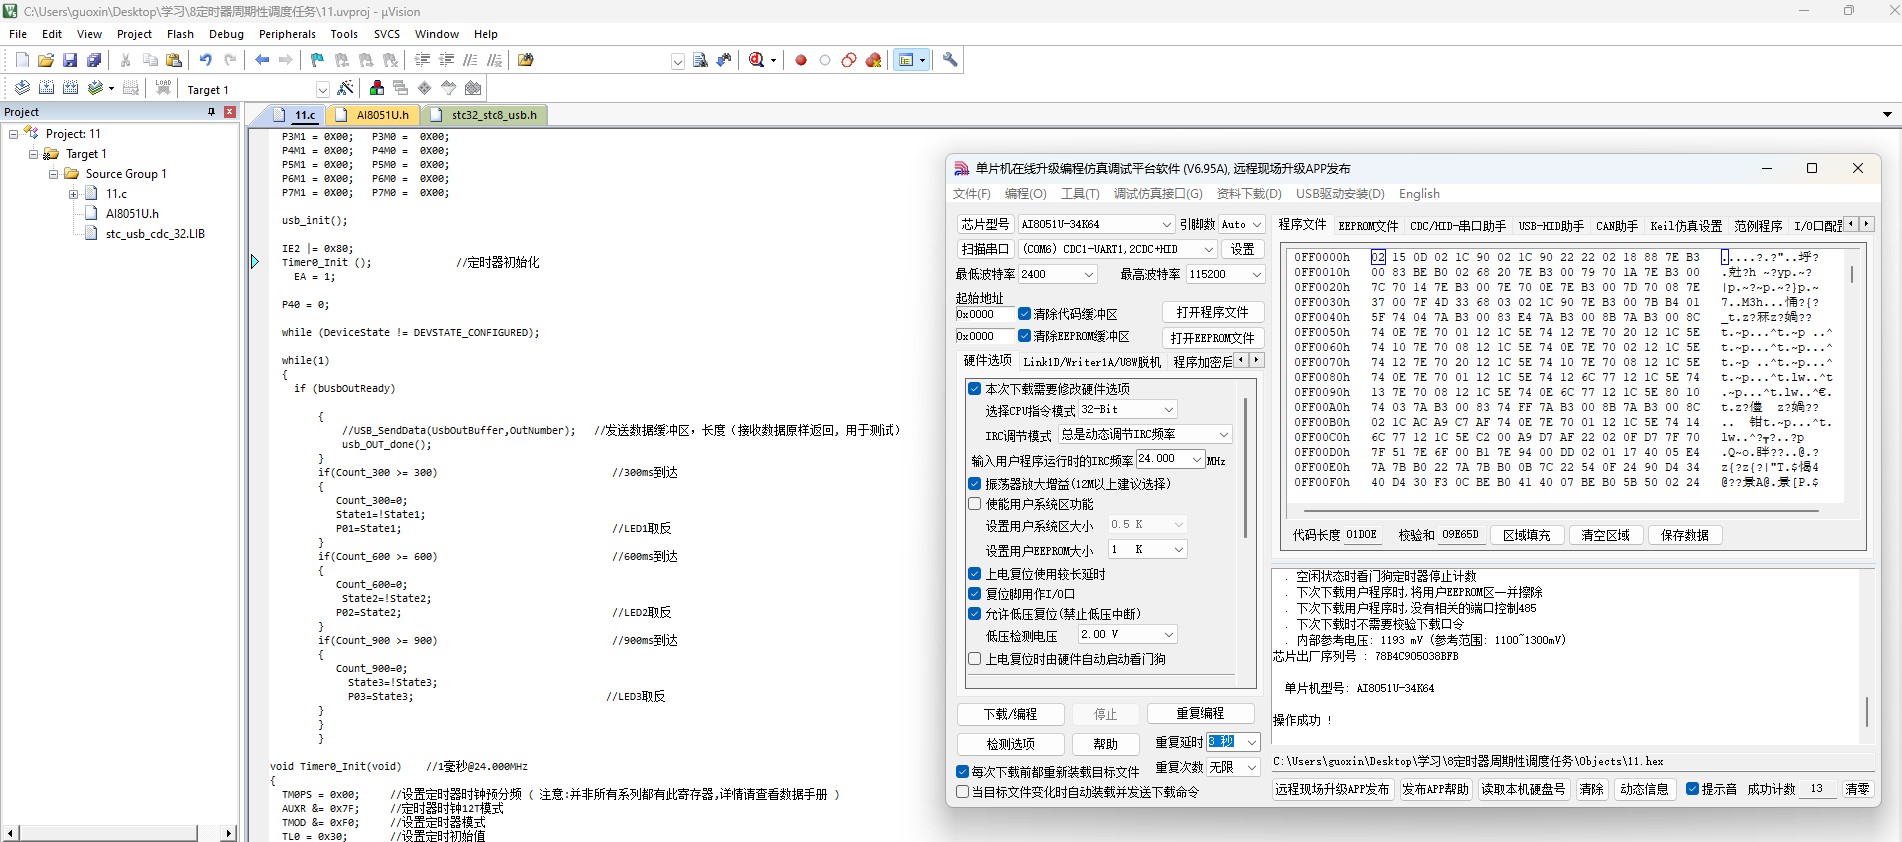Click the 下载/编程 button
This screenshot has height=842, width=1902.
point(1010,714)
